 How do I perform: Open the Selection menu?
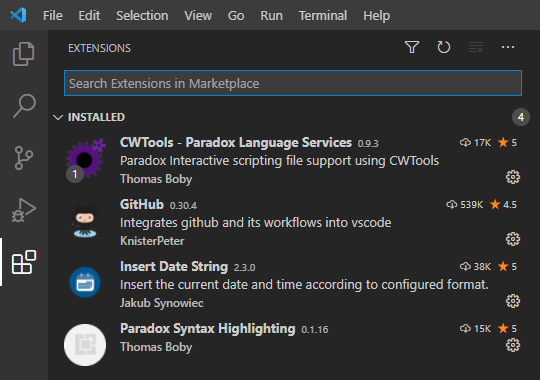[142, 16]
